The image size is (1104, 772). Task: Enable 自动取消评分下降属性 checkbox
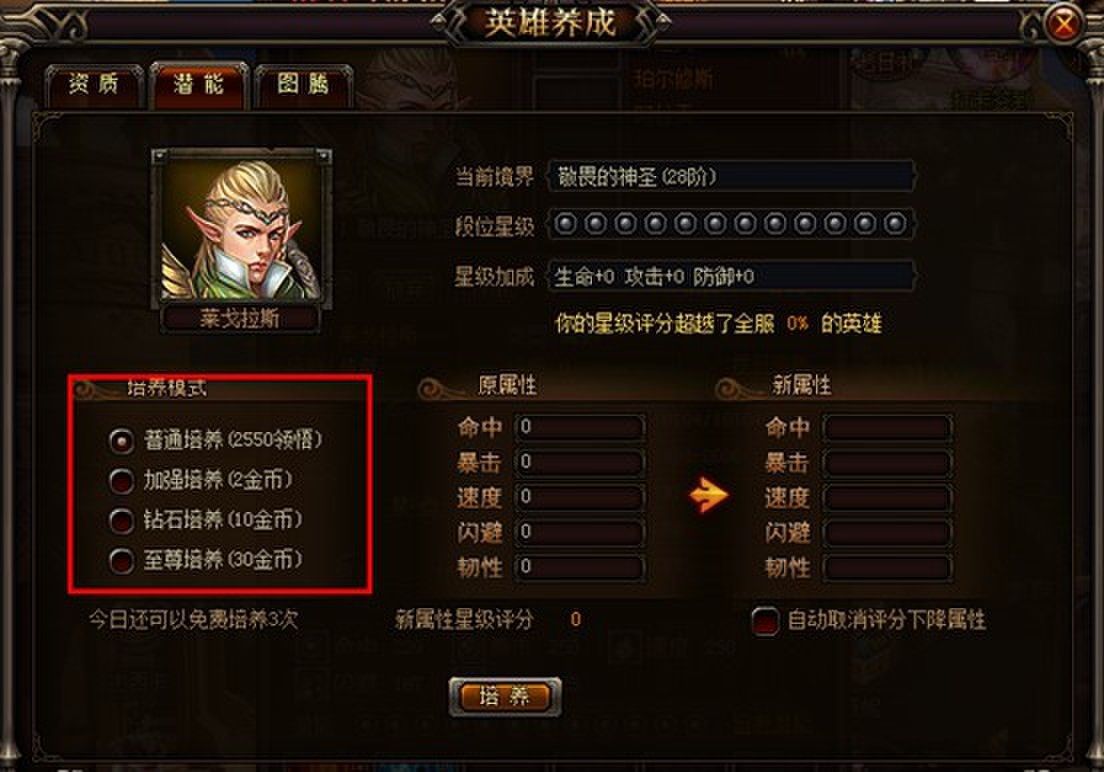point(765,621)
